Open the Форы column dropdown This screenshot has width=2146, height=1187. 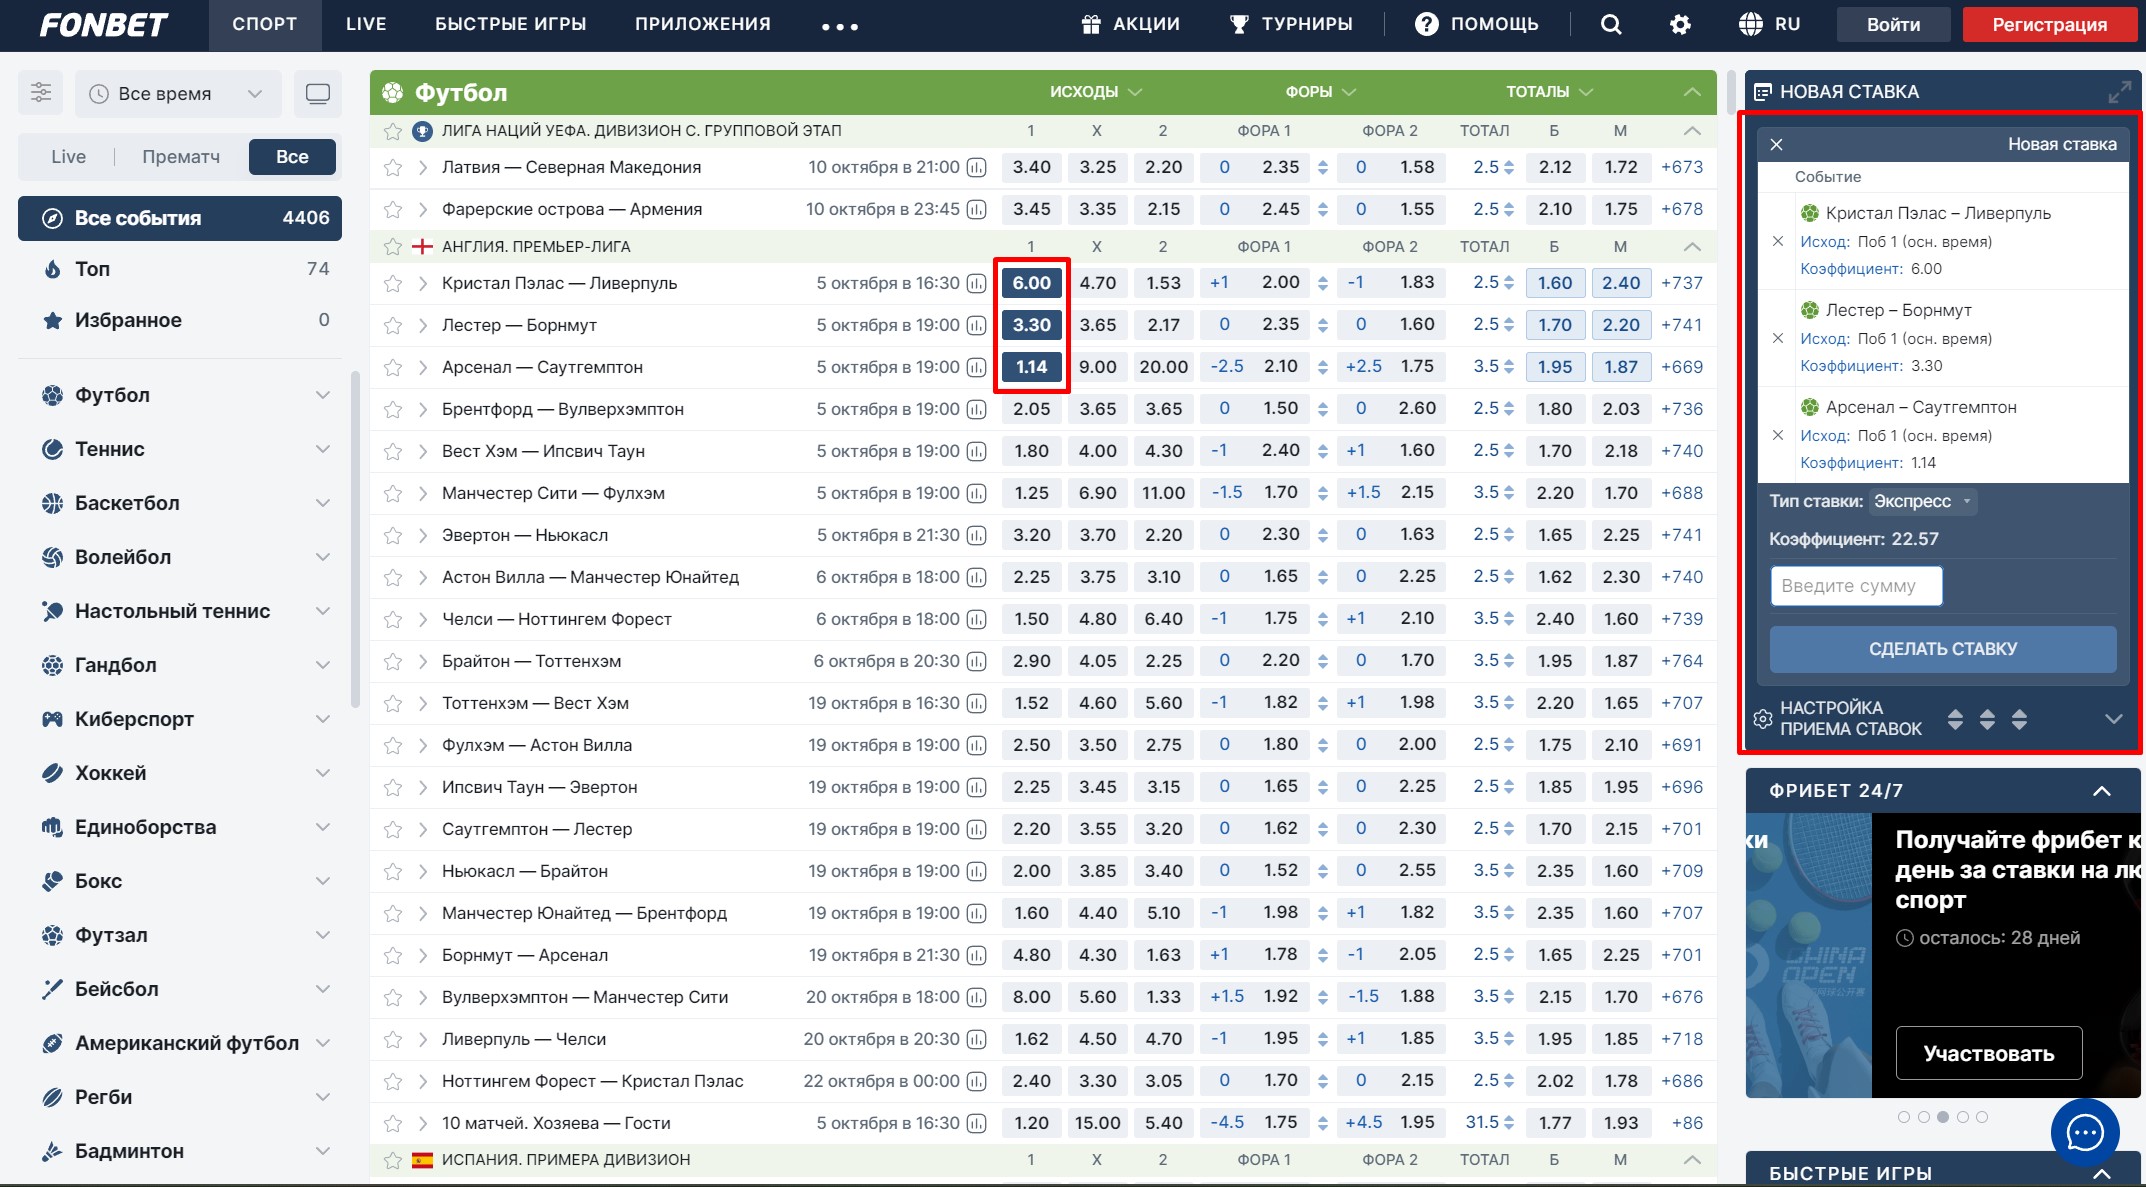click(x=1320, y=92)
